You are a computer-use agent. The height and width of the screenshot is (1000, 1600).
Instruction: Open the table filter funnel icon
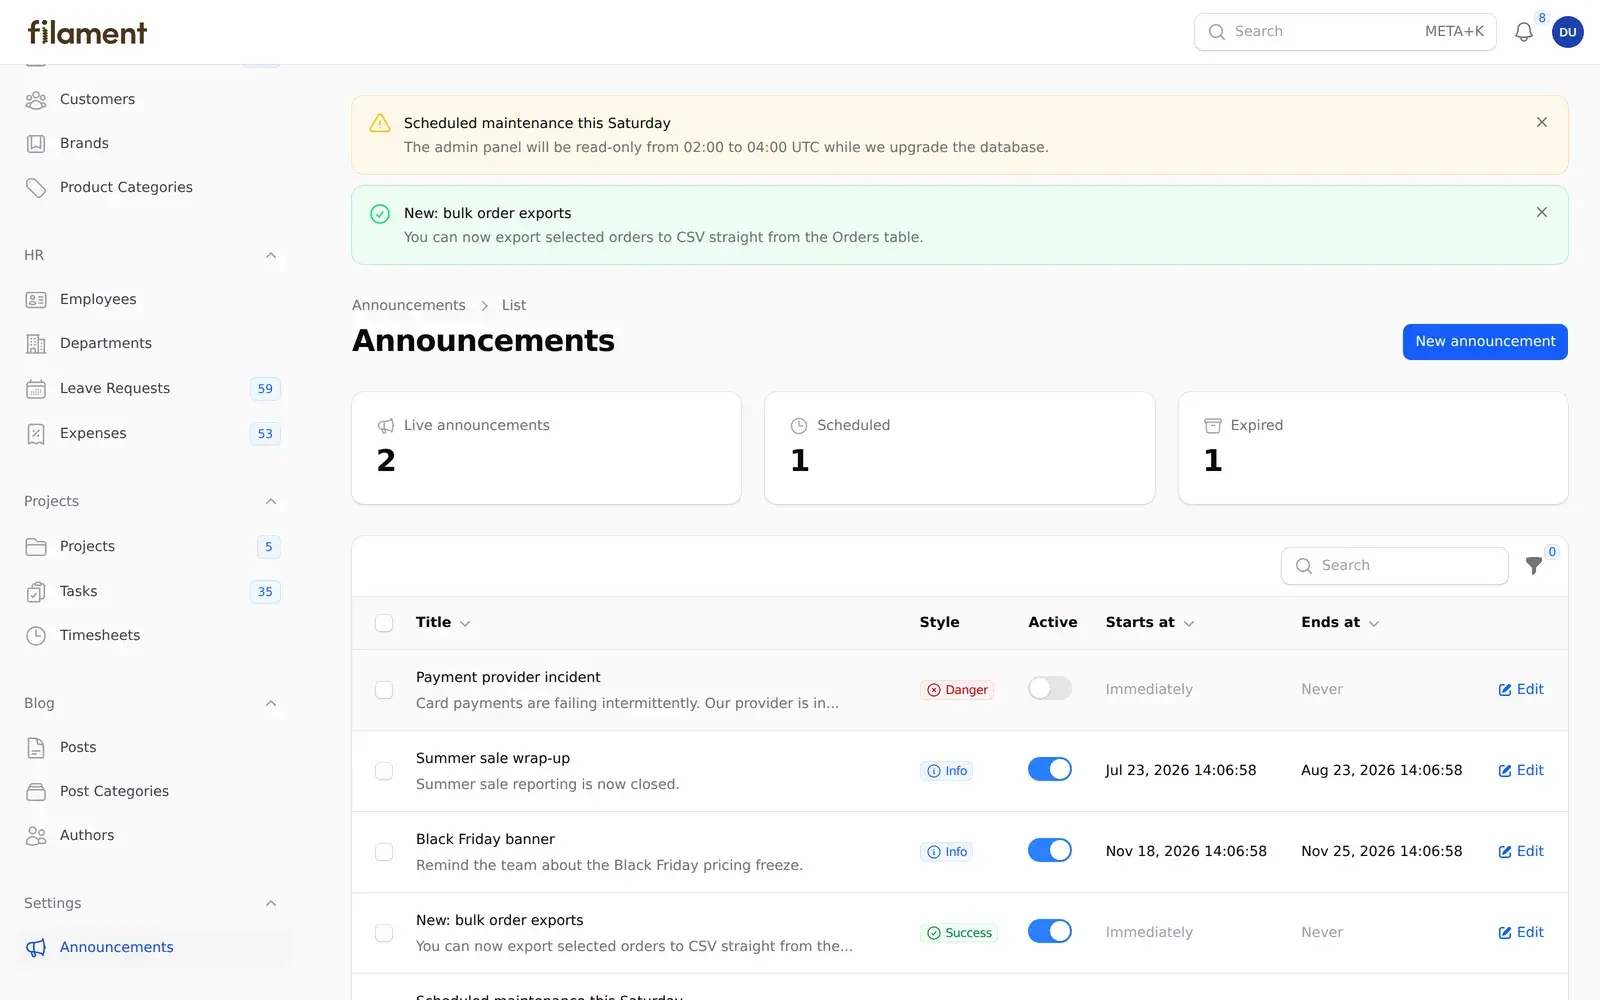1534,566
